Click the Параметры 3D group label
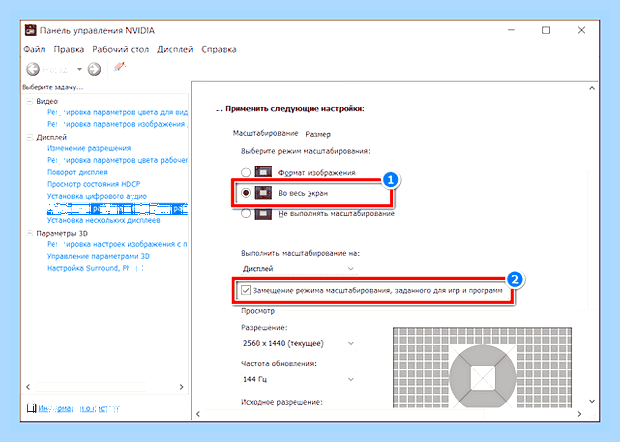The height and width of the screenshot is (442, 620). [62, 233]
